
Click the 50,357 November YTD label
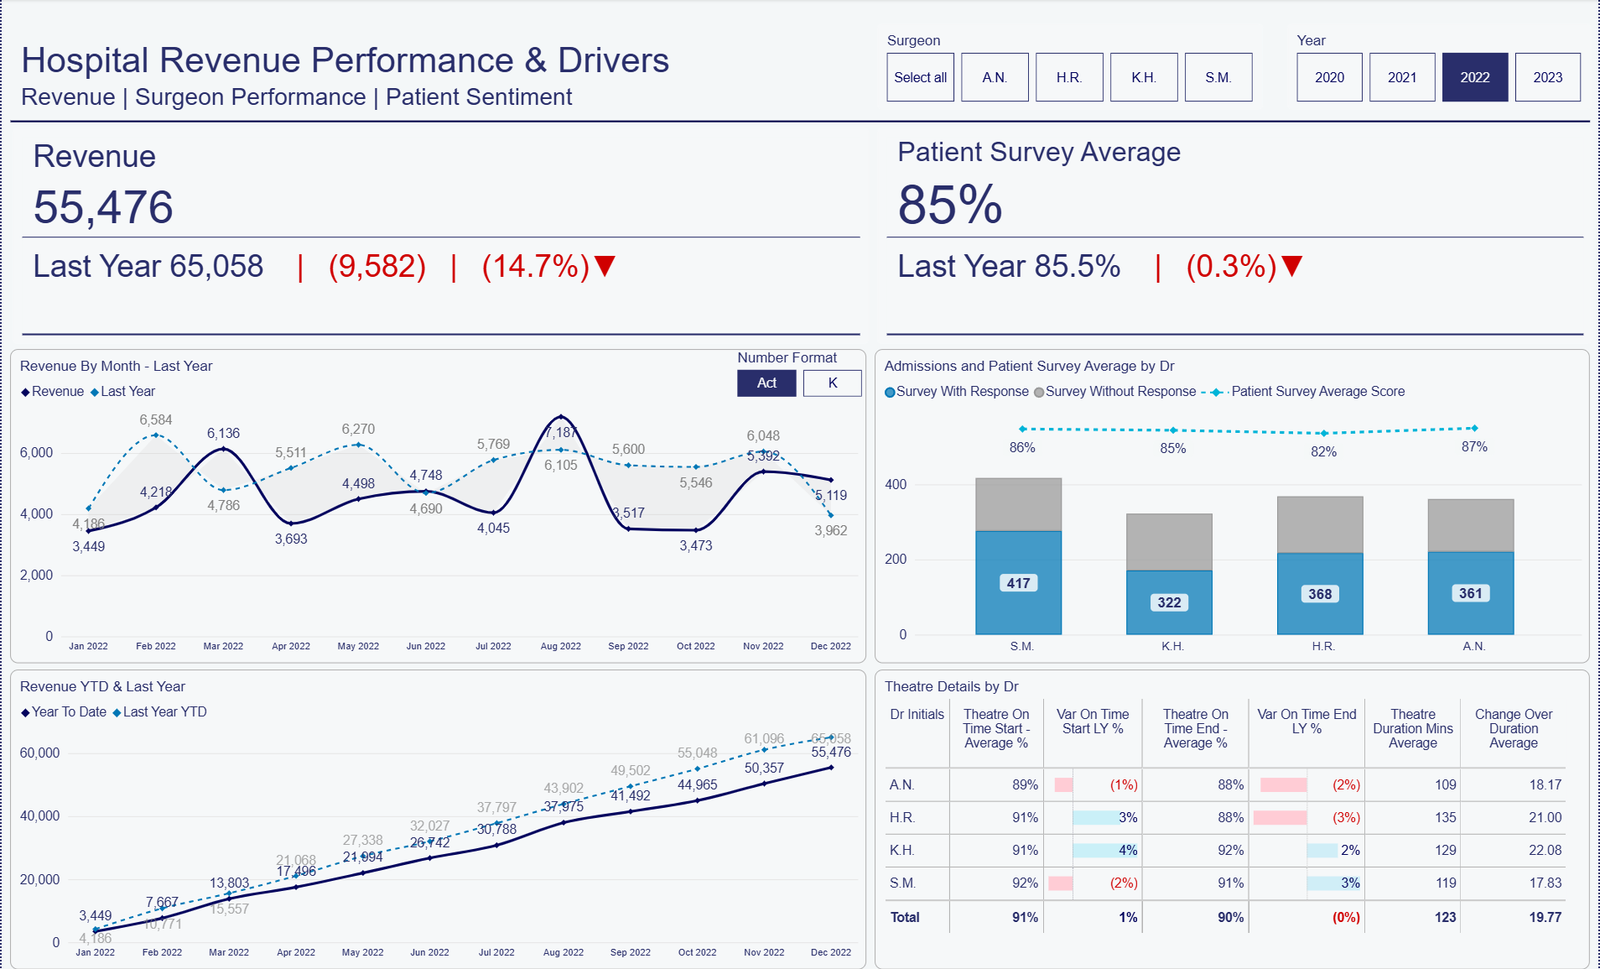[x=764, y=769]
